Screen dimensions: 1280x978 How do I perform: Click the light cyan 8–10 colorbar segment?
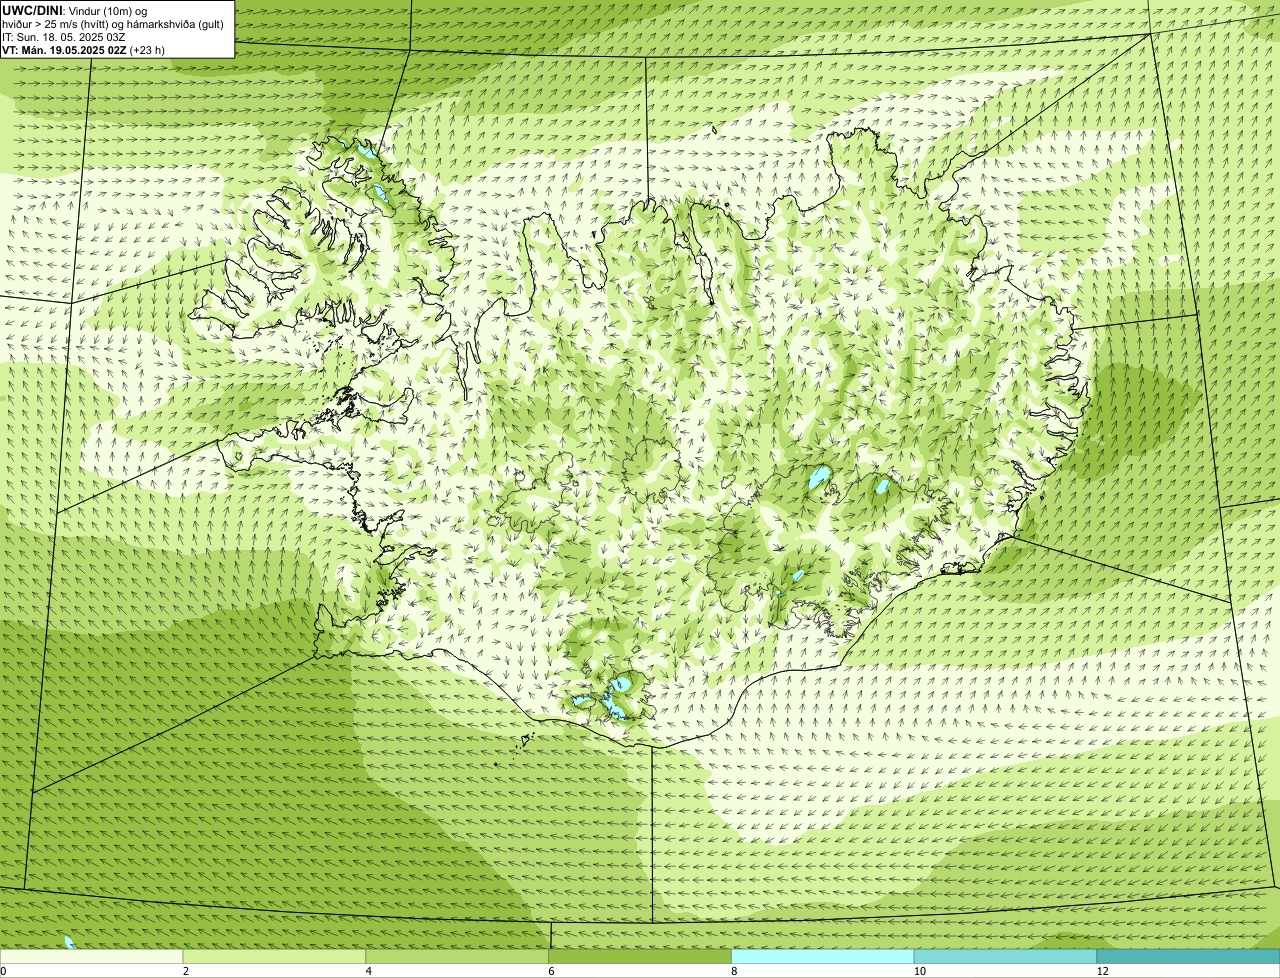point(823,957)
